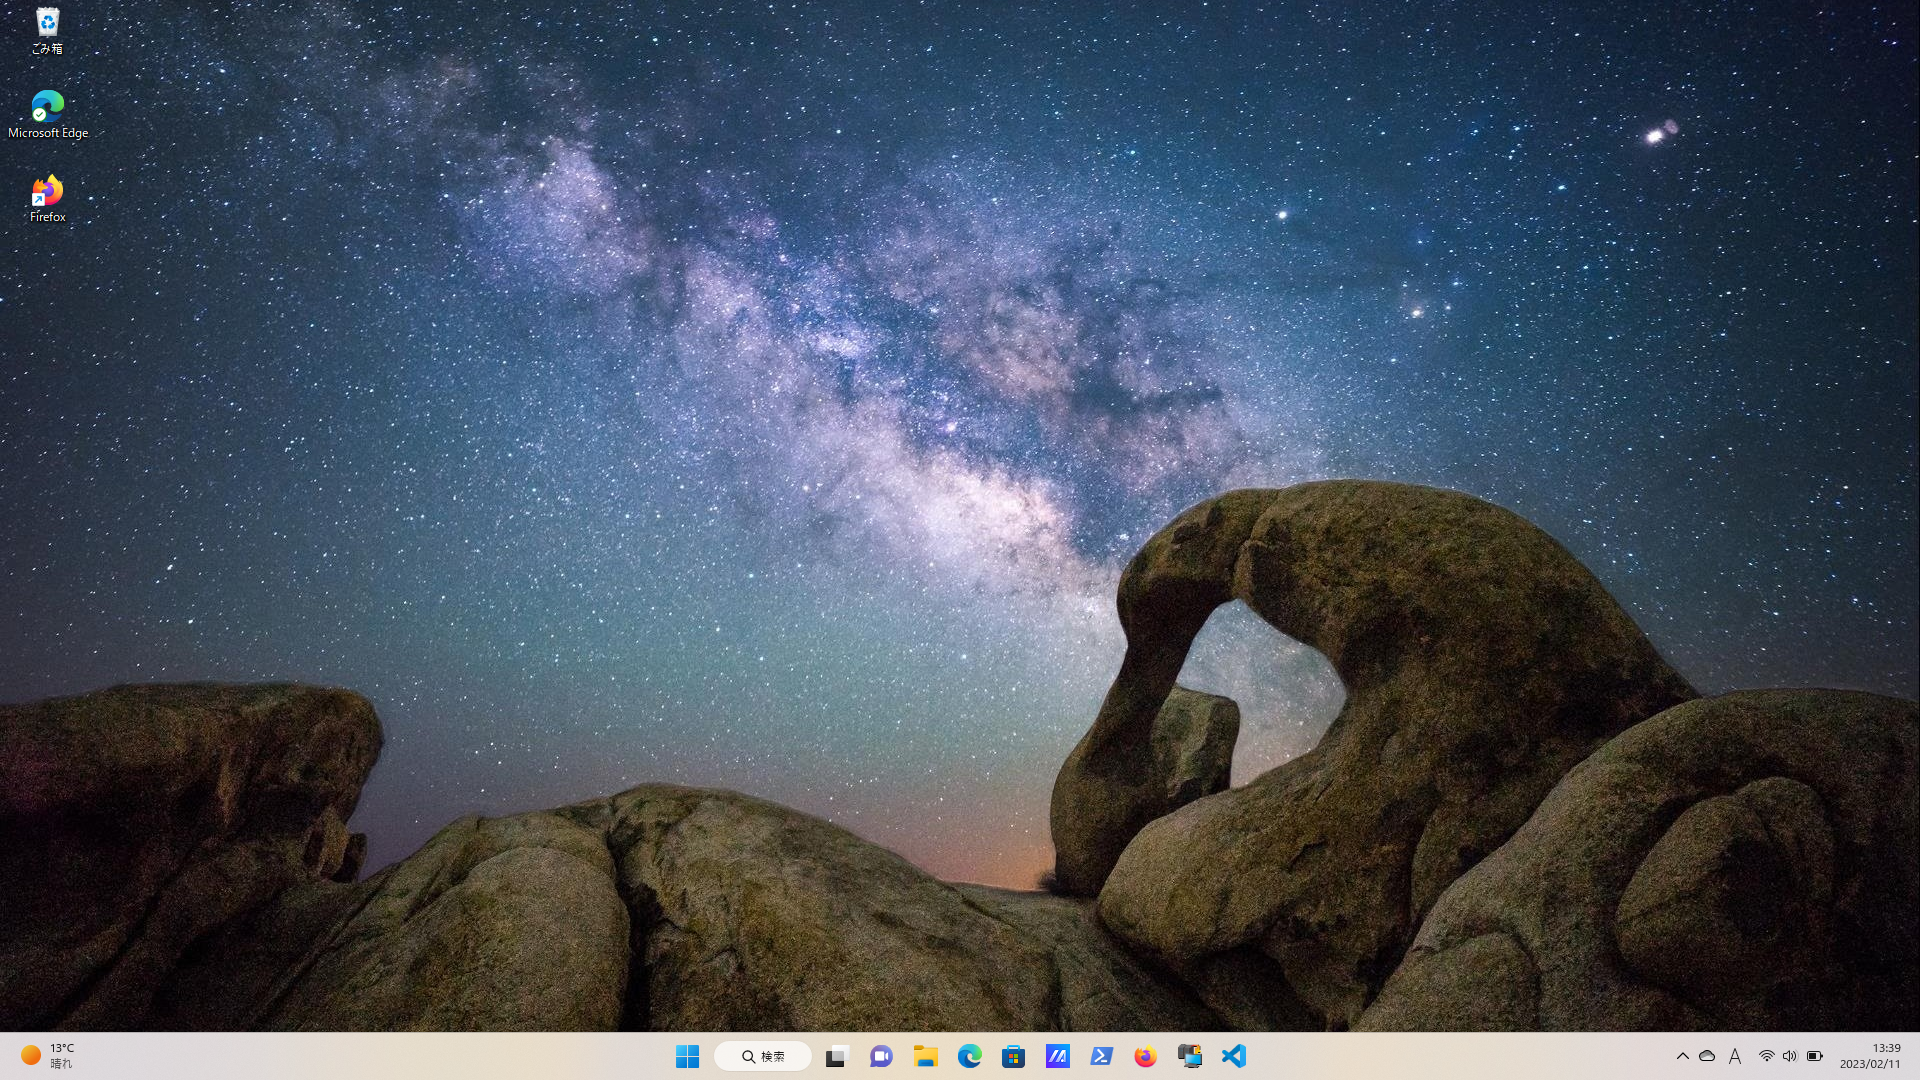
Task: Check battery status from the tray icon
Action: tap(1814, 1056)
